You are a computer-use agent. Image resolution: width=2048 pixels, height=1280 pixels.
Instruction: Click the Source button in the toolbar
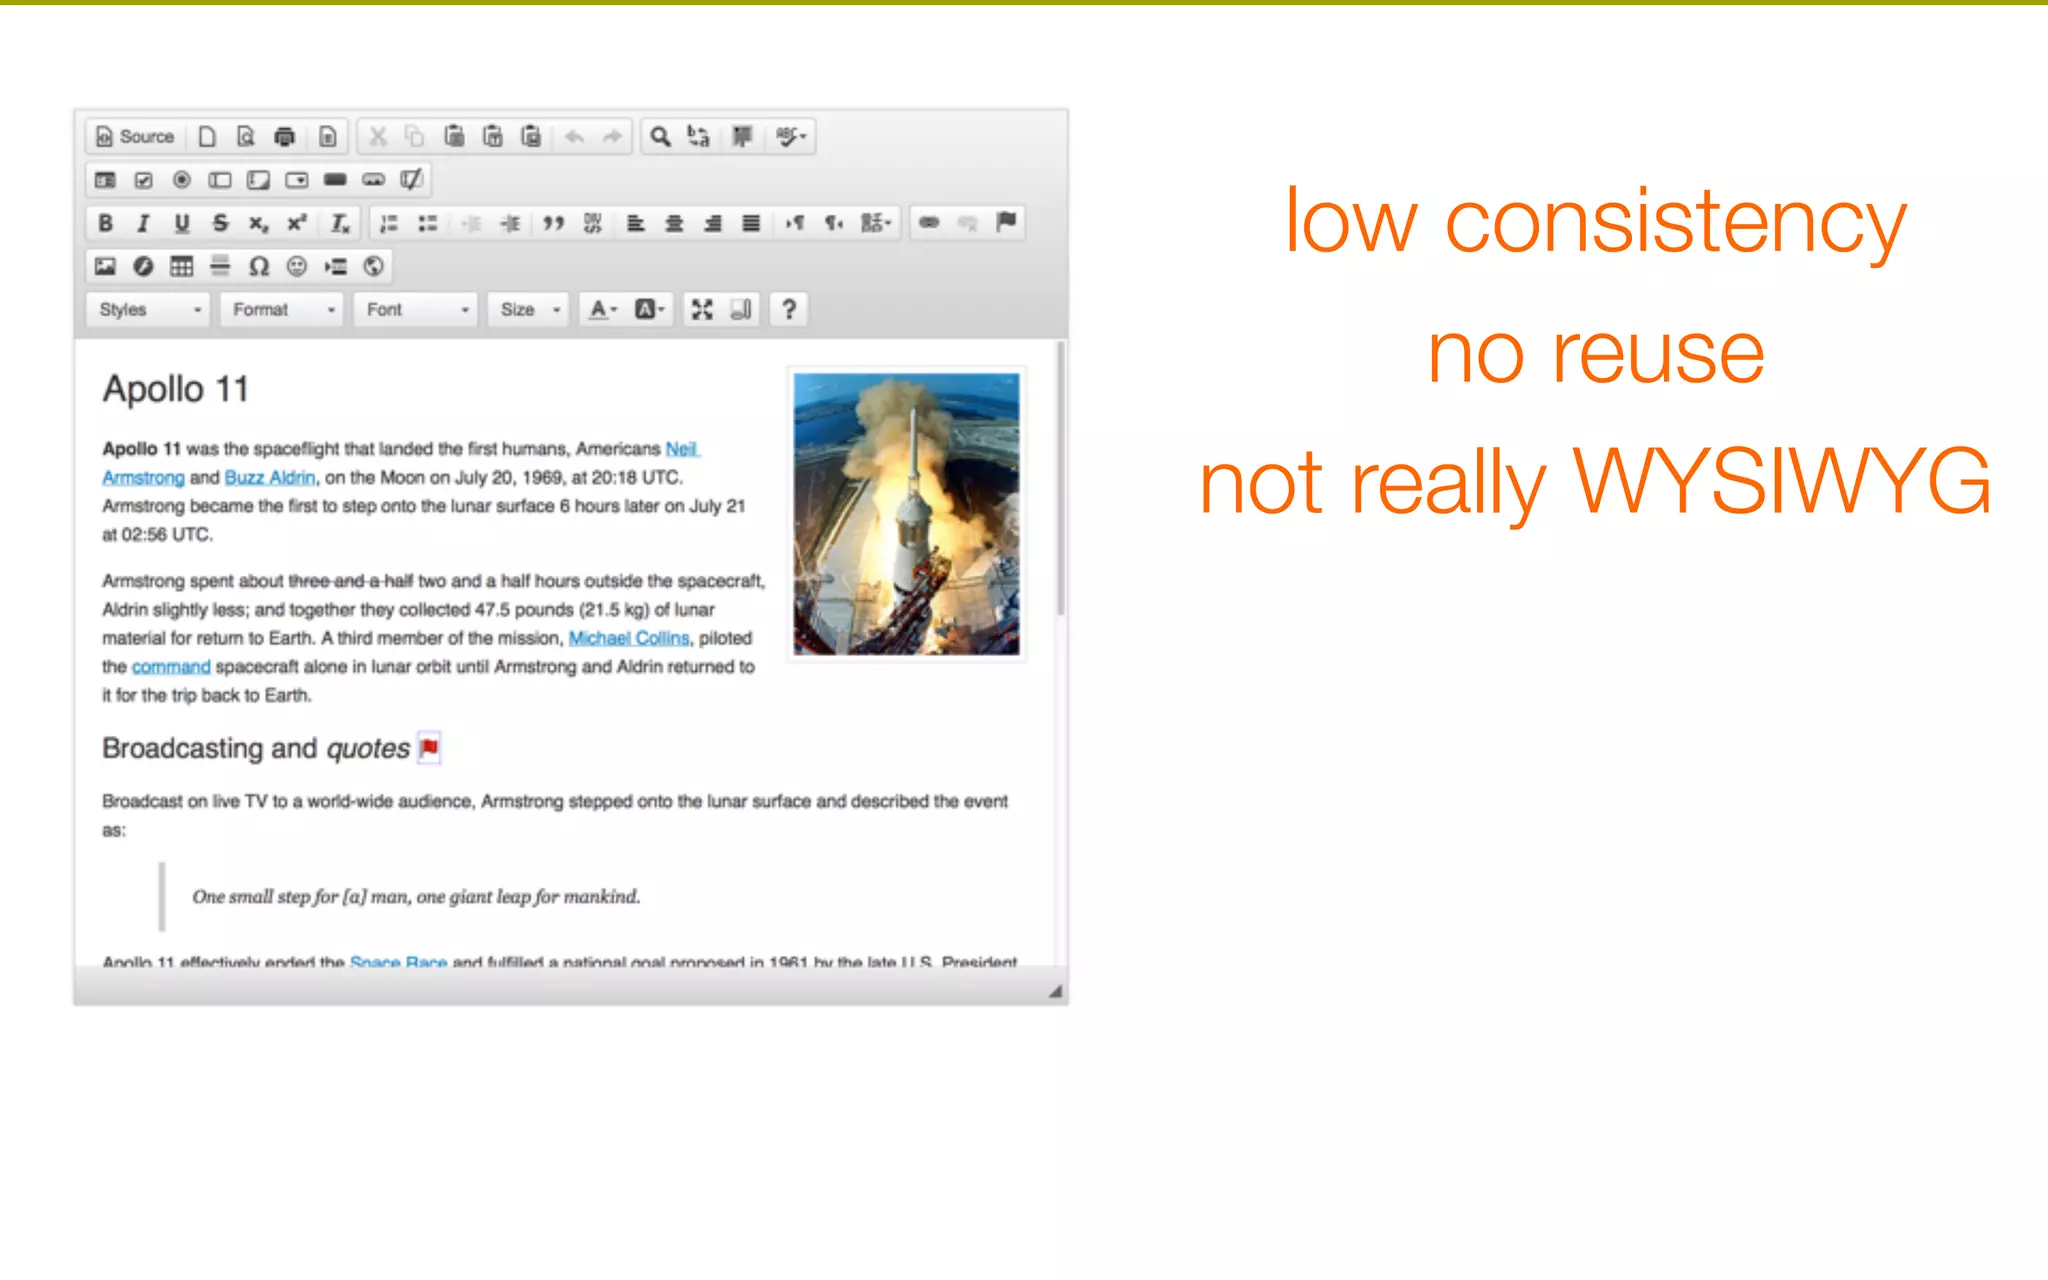click(135, 136)
